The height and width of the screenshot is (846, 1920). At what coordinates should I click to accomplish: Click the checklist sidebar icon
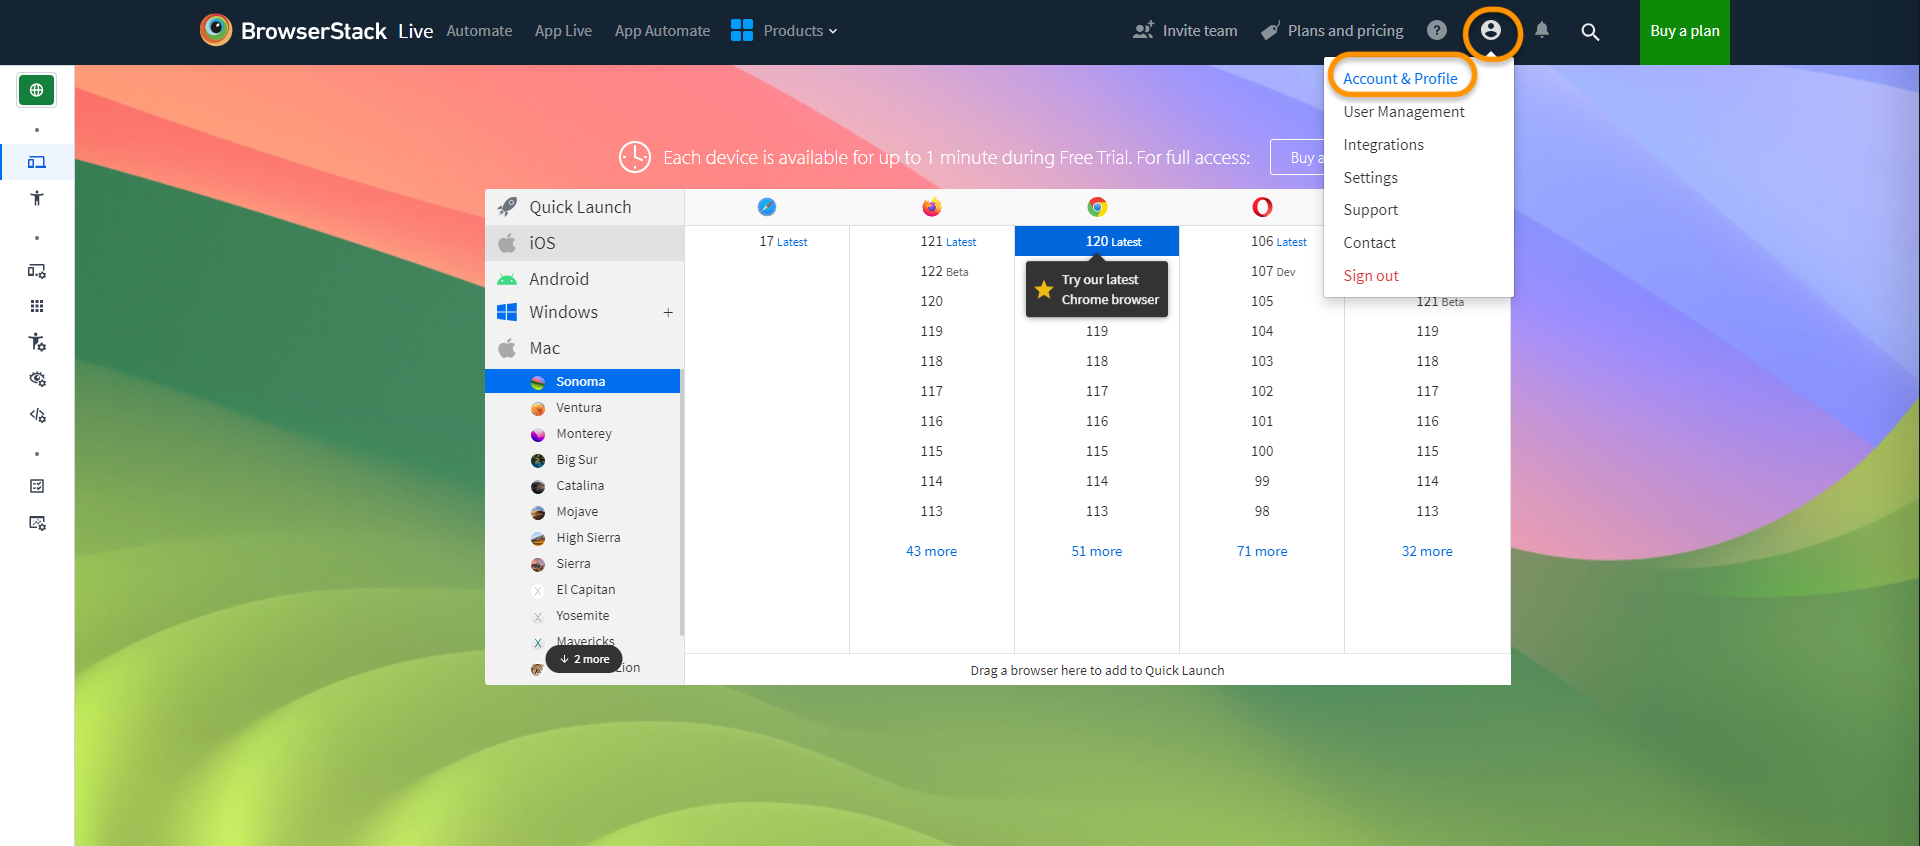tap(37, 486)
